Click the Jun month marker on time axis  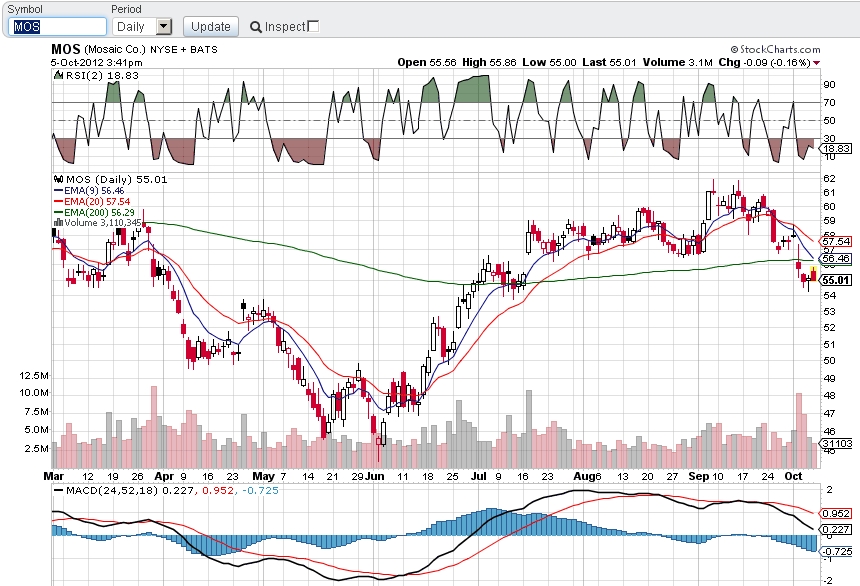point(375,476)
